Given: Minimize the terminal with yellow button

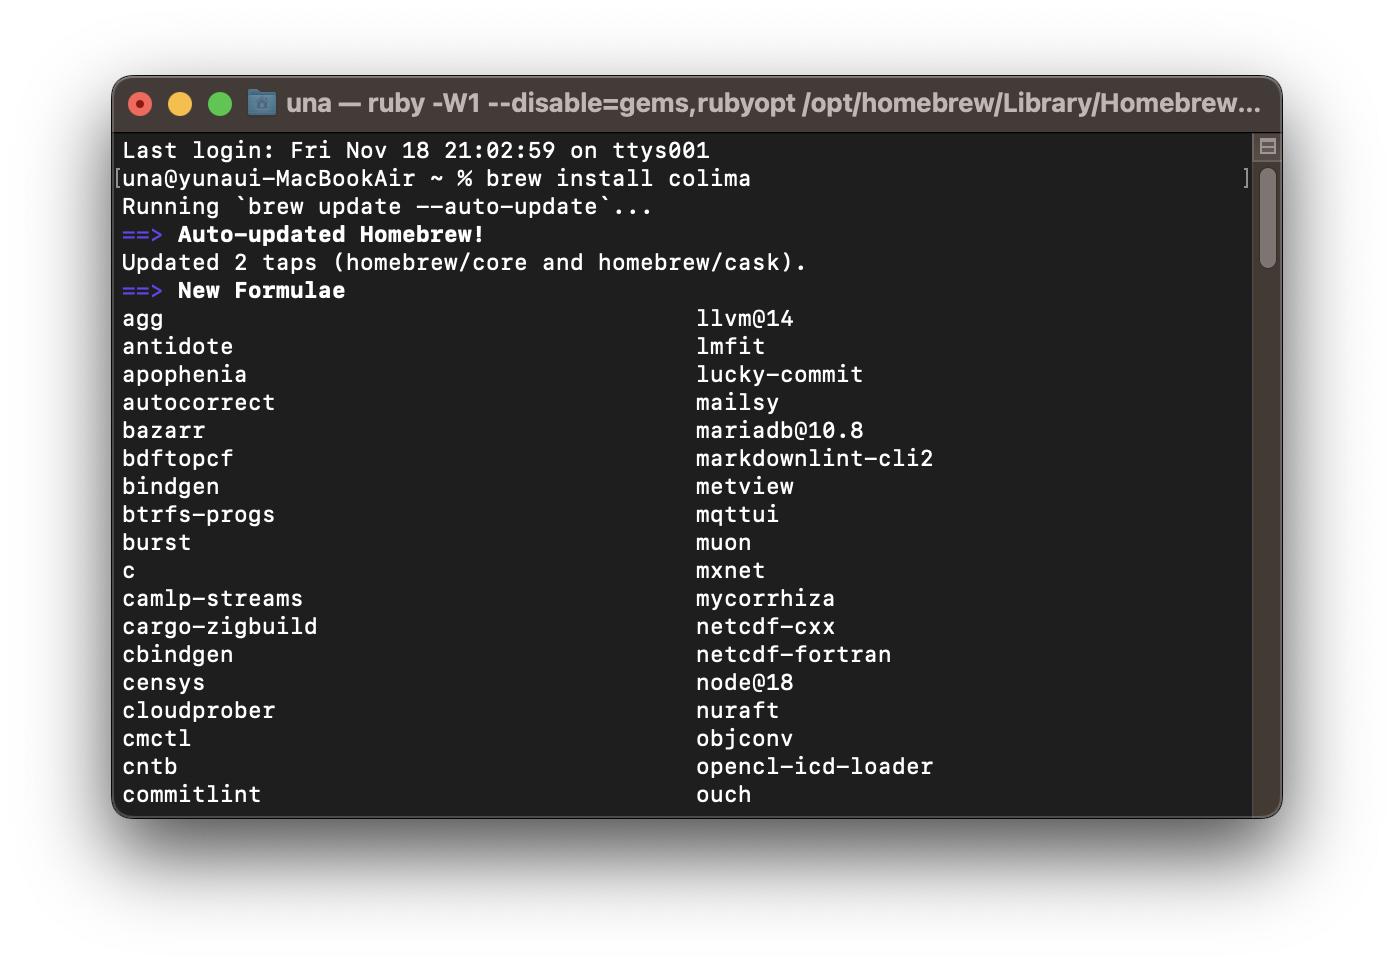Looking at the screenshot, I should tap(180, 103).
